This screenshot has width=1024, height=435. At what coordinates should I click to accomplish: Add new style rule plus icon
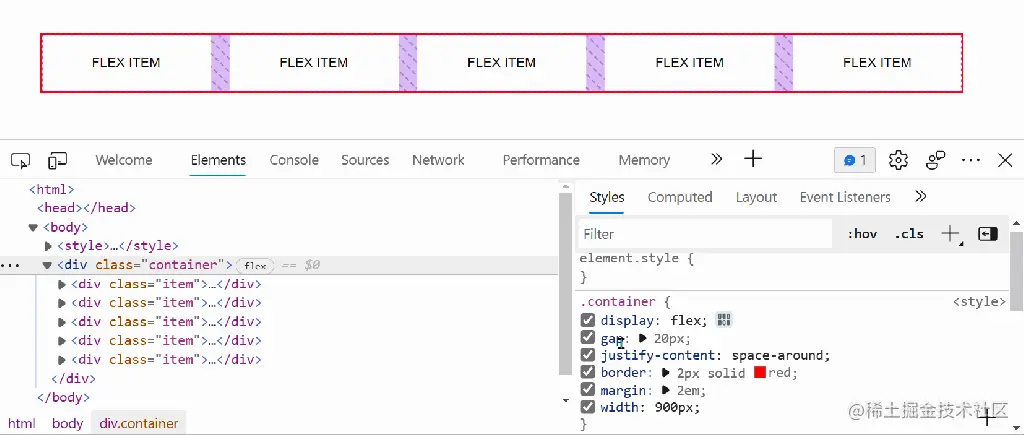pyautogui.click(x=950, y=234)
